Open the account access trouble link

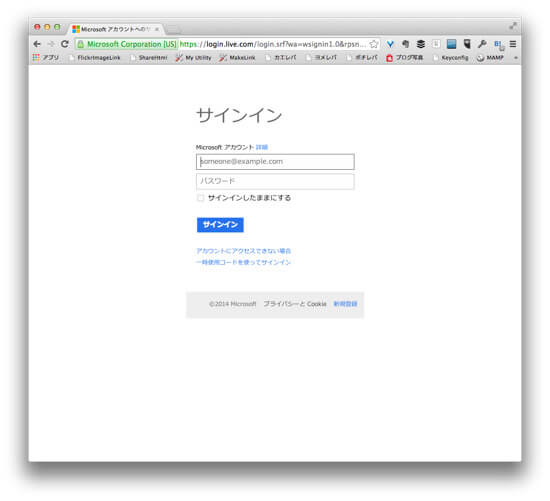[243, 251]
